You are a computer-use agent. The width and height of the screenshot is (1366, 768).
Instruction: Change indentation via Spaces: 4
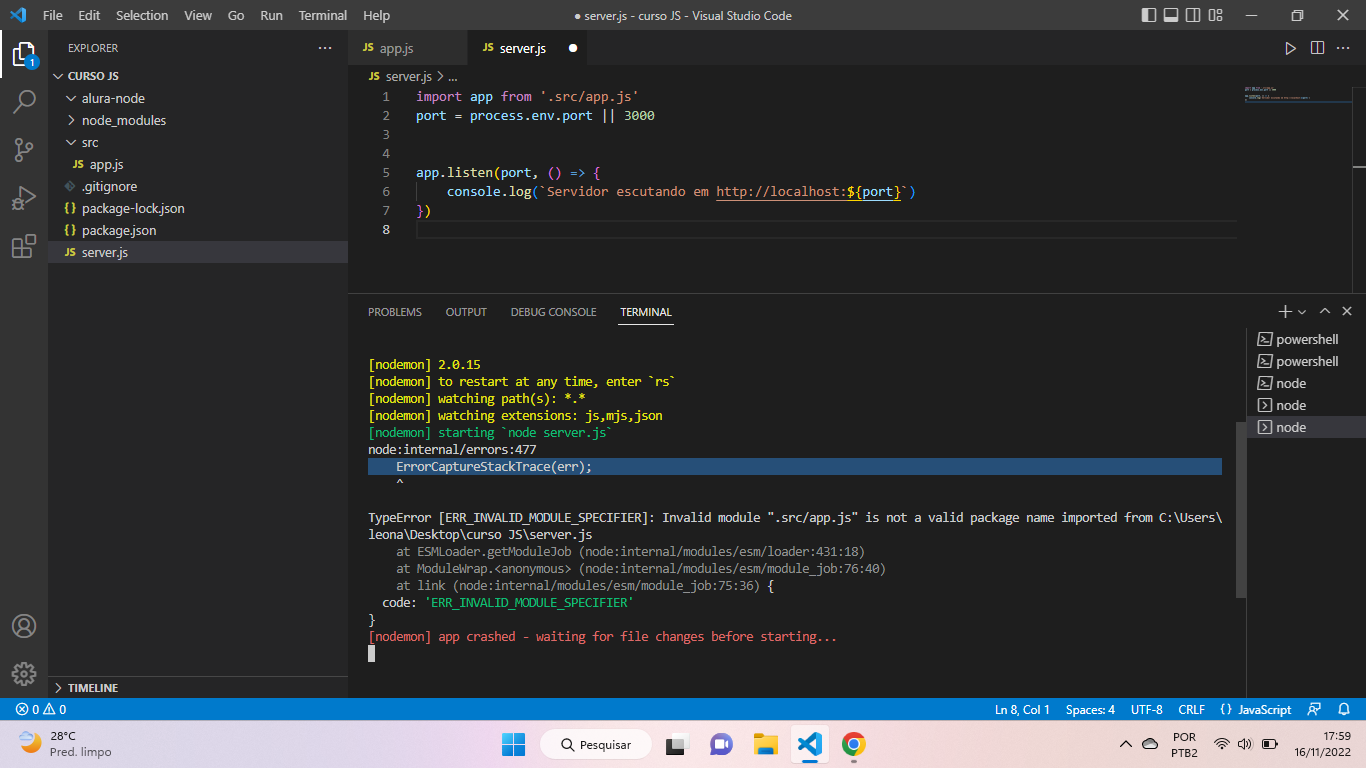1090,709
